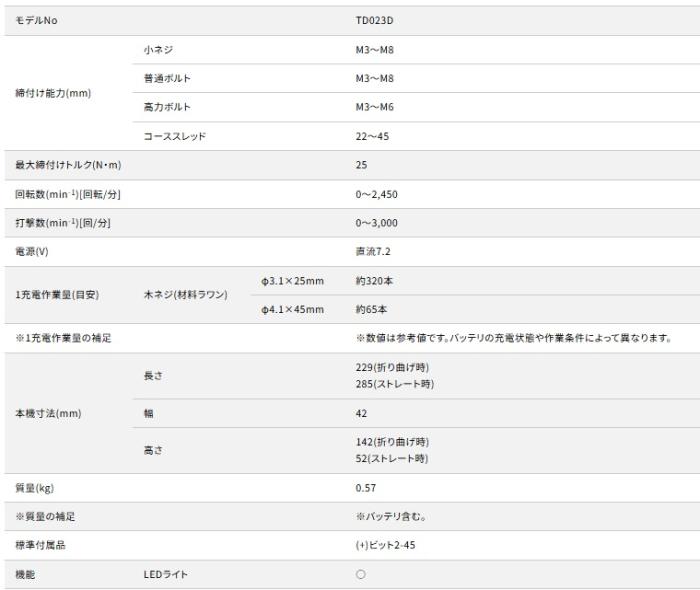Viewport: 700px width, 590px height.
Task: Click the 285(ストレート時) value
Action: (395, 384)
